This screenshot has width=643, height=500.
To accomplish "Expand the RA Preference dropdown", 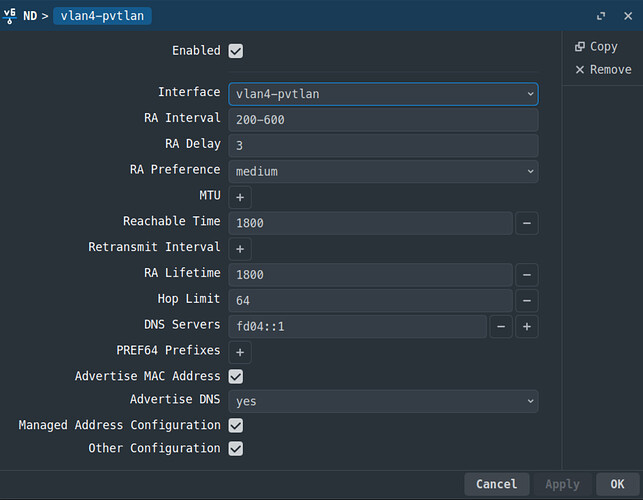I will pyautogui.click(x=383, y=171).
